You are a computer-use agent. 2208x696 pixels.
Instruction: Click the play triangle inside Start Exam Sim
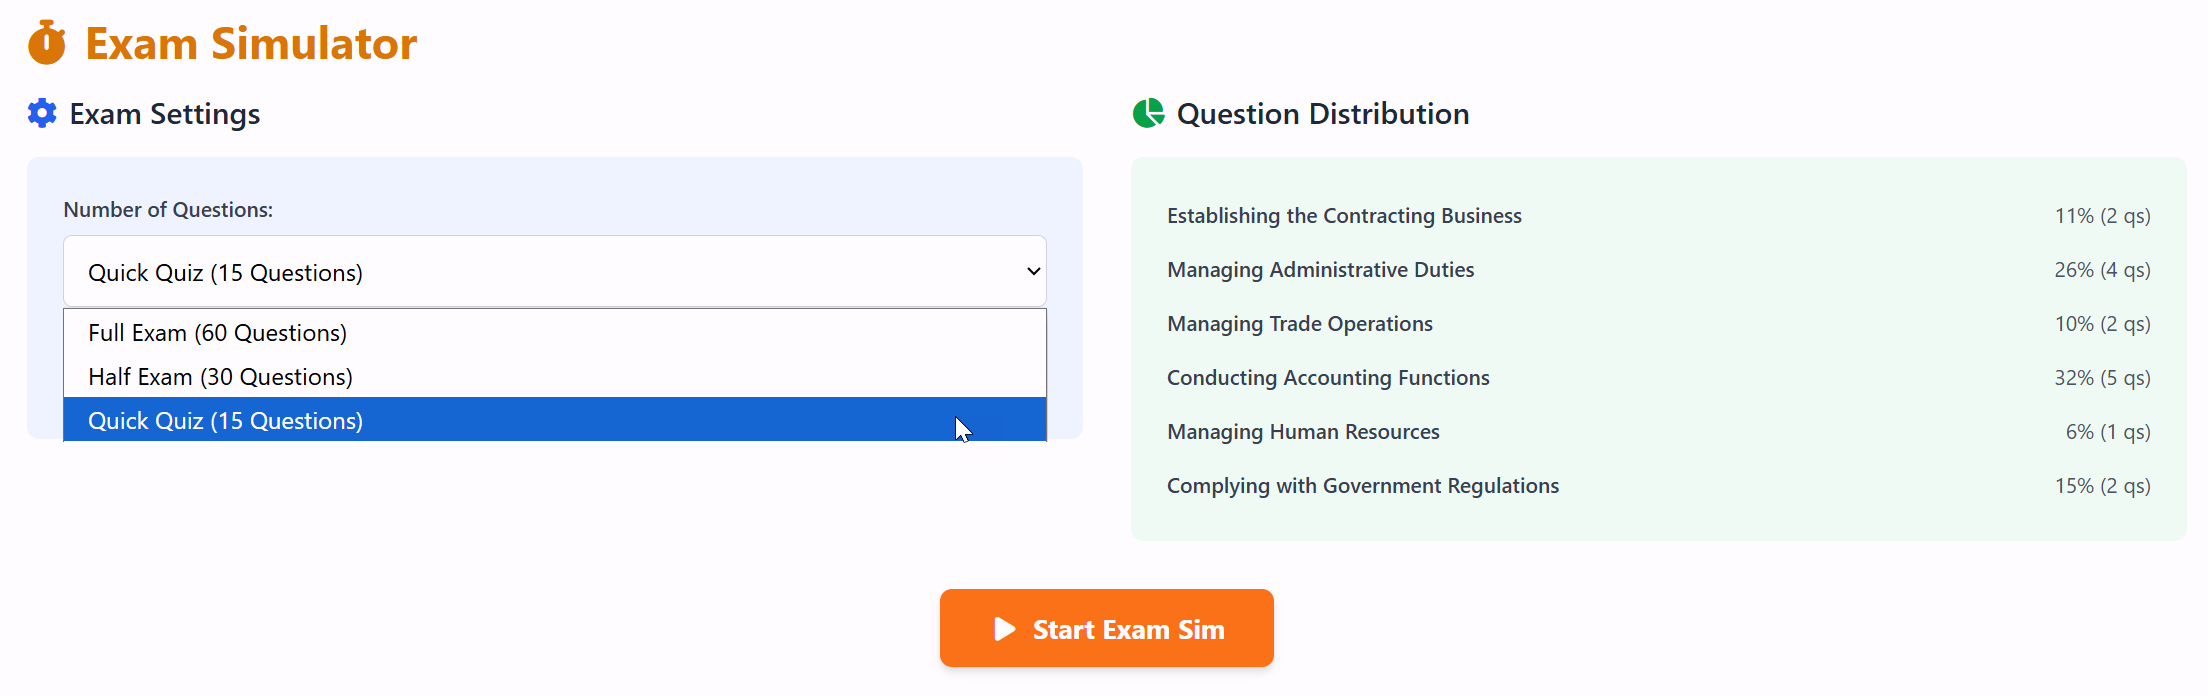point(1003,629)
